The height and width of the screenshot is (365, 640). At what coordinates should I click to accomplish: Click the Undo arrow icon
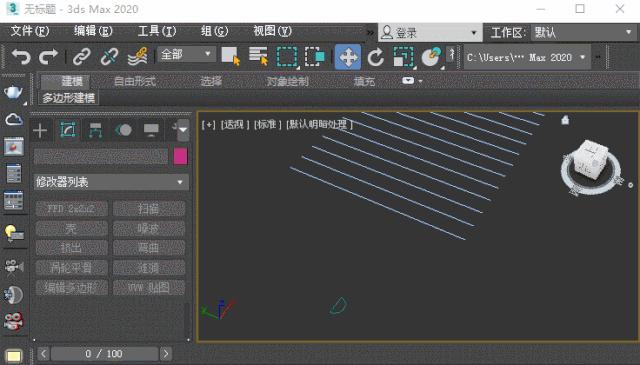pyautogui.click(x=21, y=57)
